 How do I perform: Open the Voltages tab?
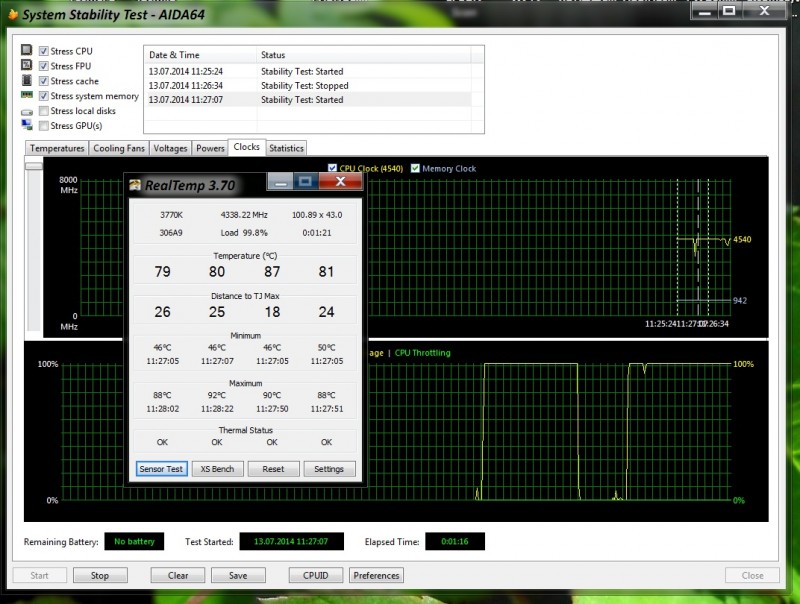[x=170, y=148]
